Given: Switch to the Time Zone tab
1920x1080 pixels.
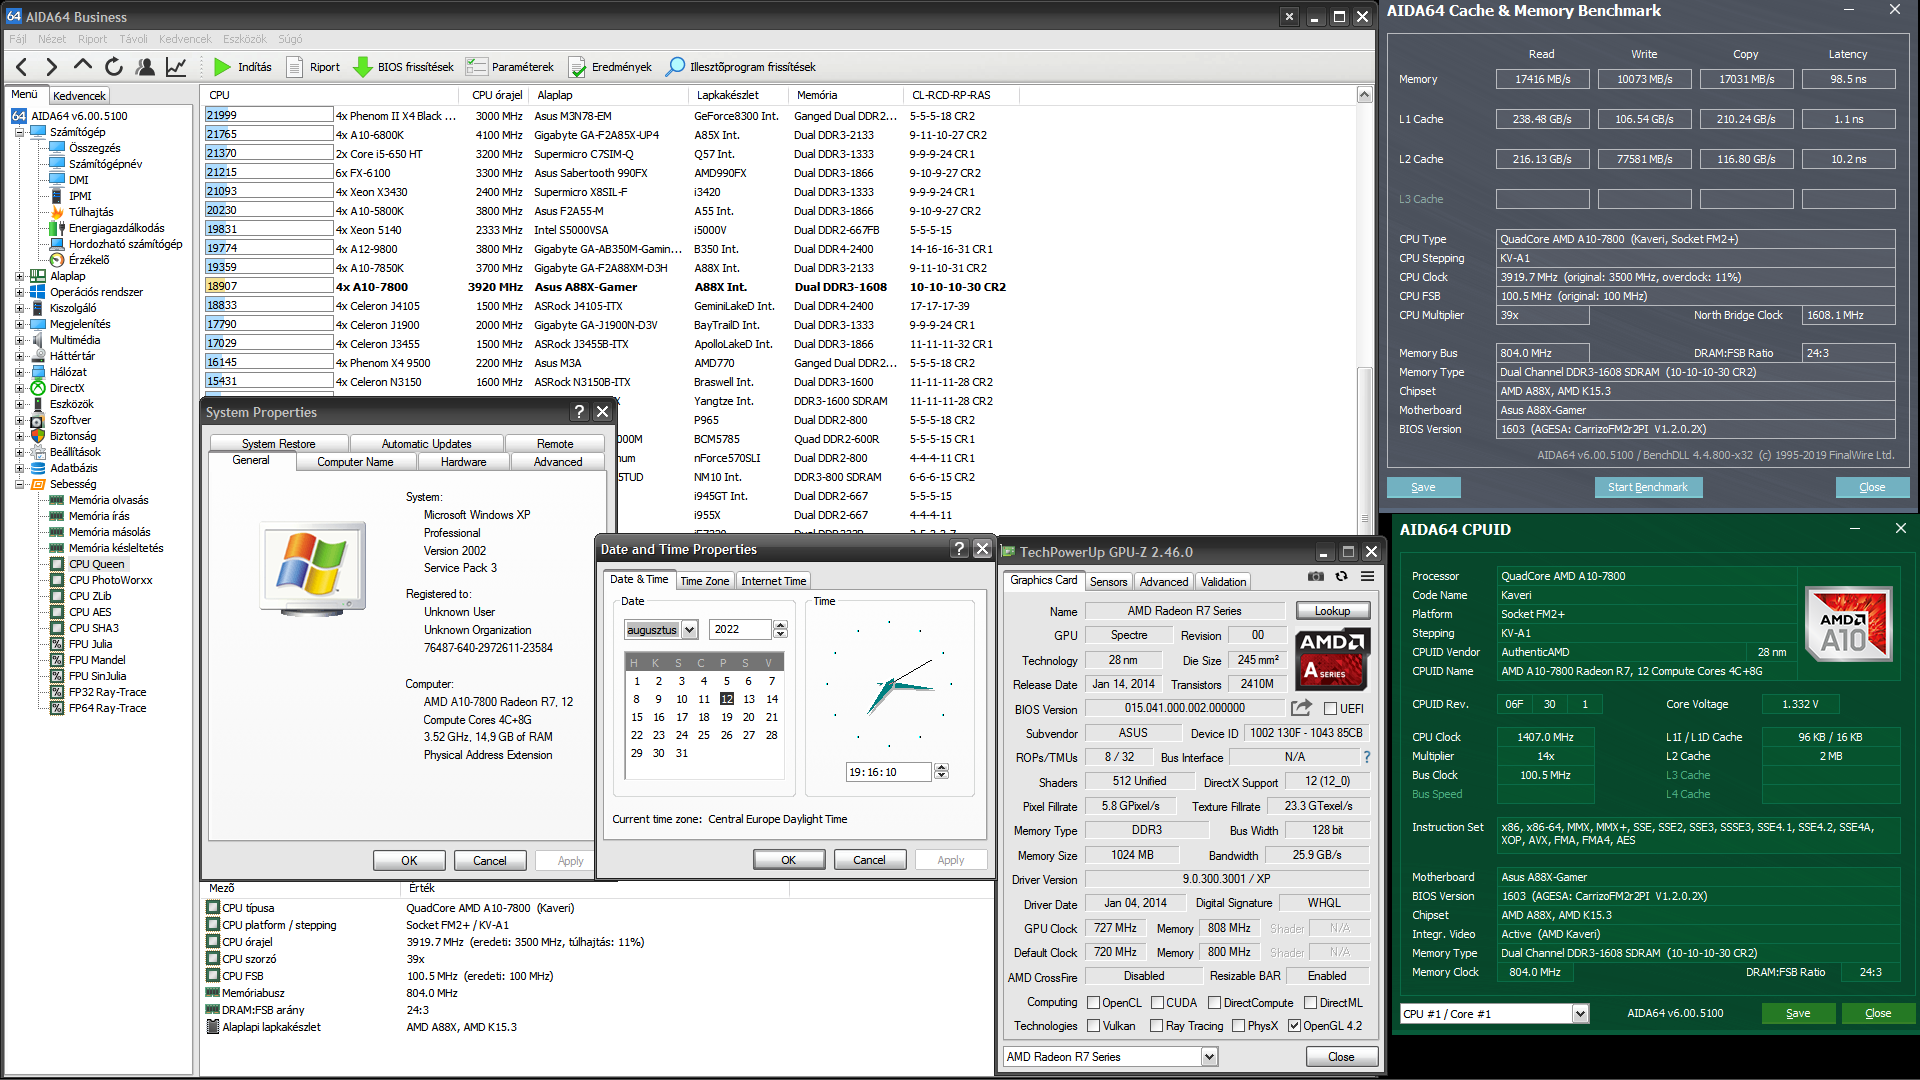Looking at the screenshot, I should (704, 581).
